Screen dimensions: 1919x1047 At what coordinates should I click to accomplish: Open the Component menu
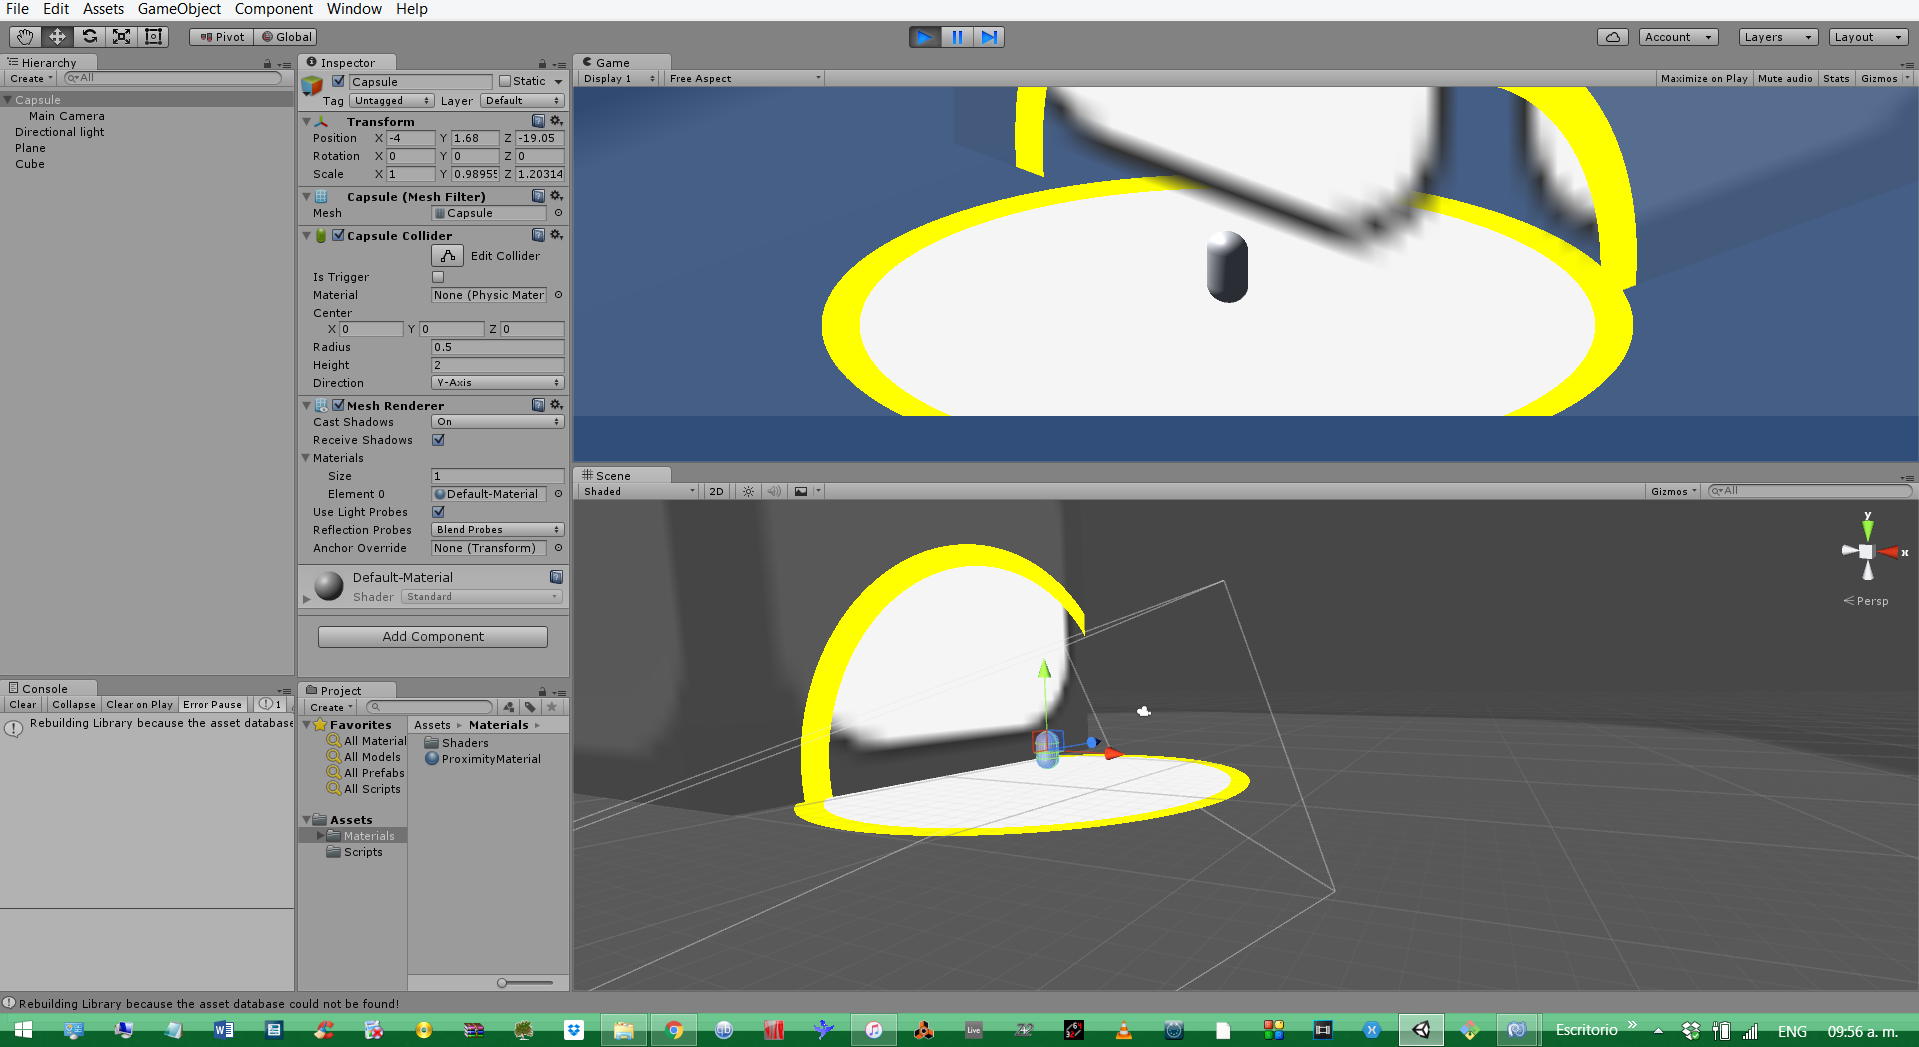tap(274, 9)
